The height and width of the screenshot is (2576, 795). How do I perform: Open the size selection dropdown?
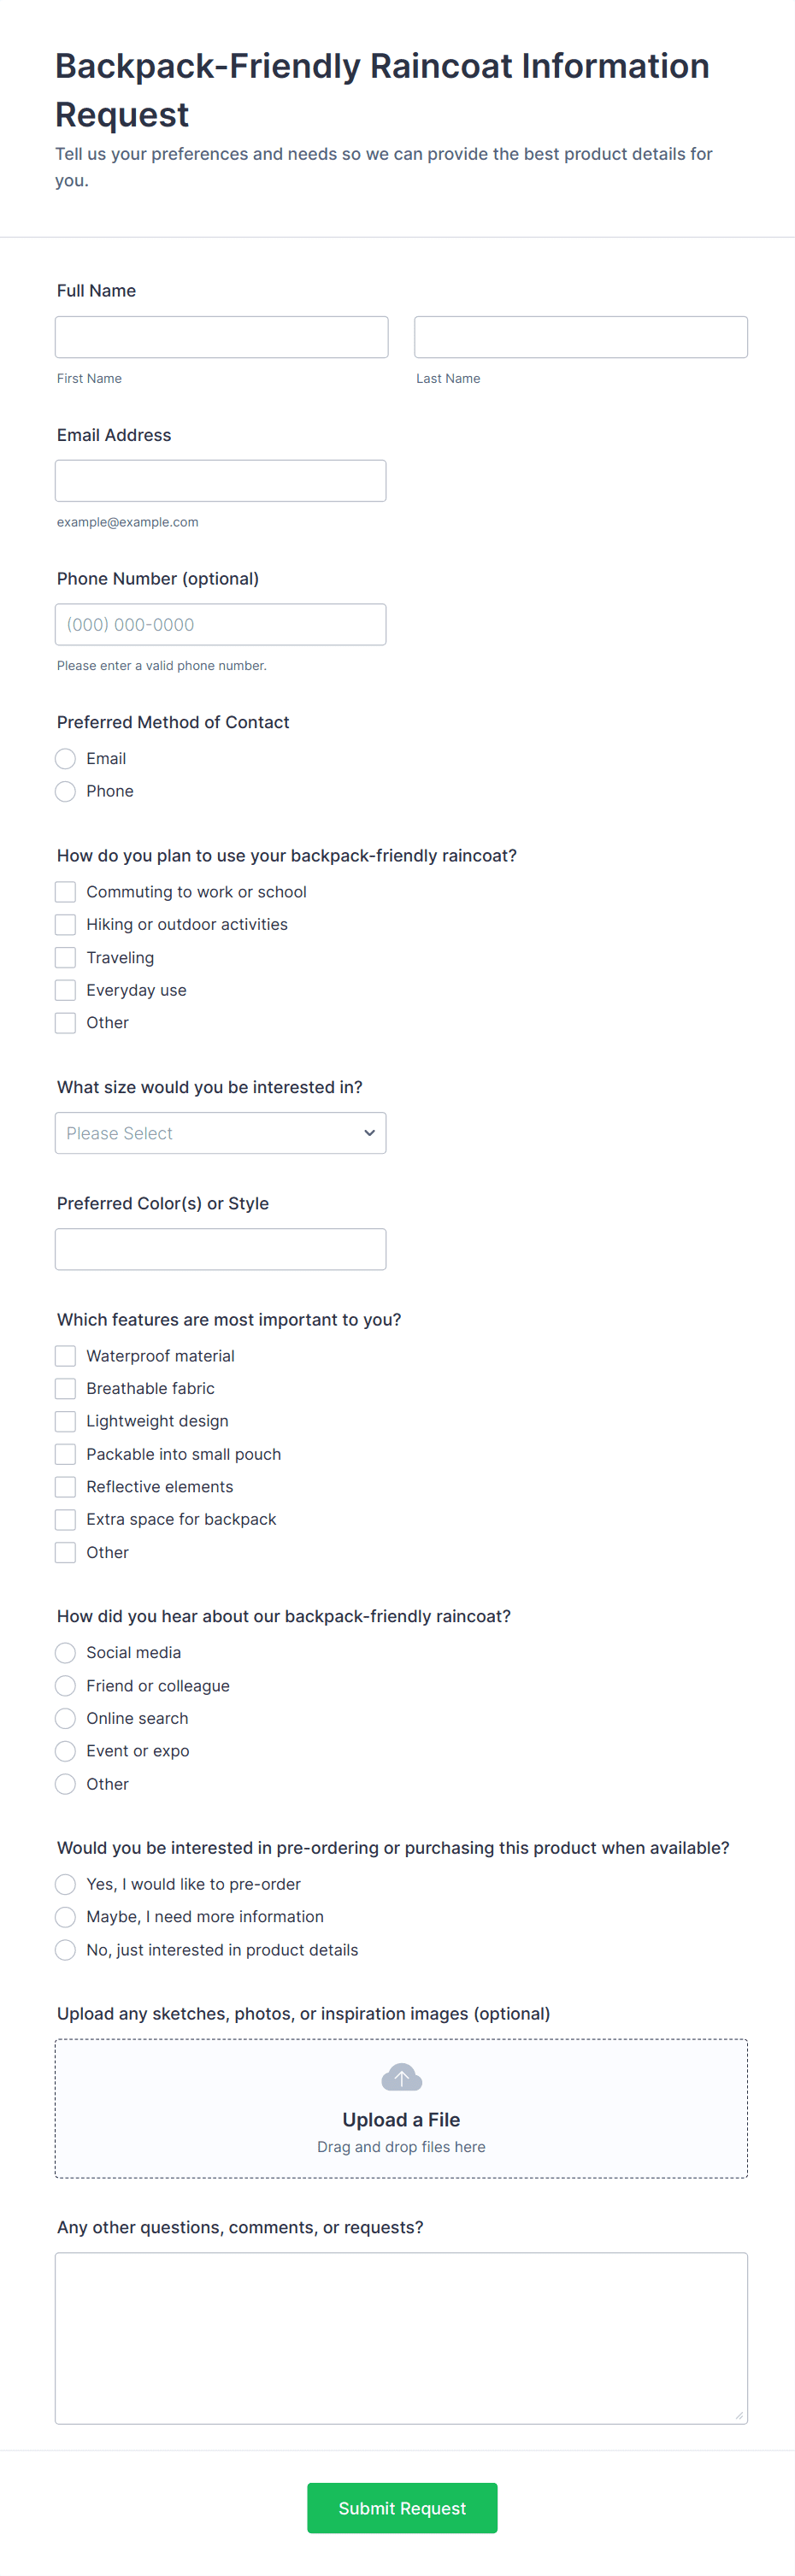pos(220,1133)
